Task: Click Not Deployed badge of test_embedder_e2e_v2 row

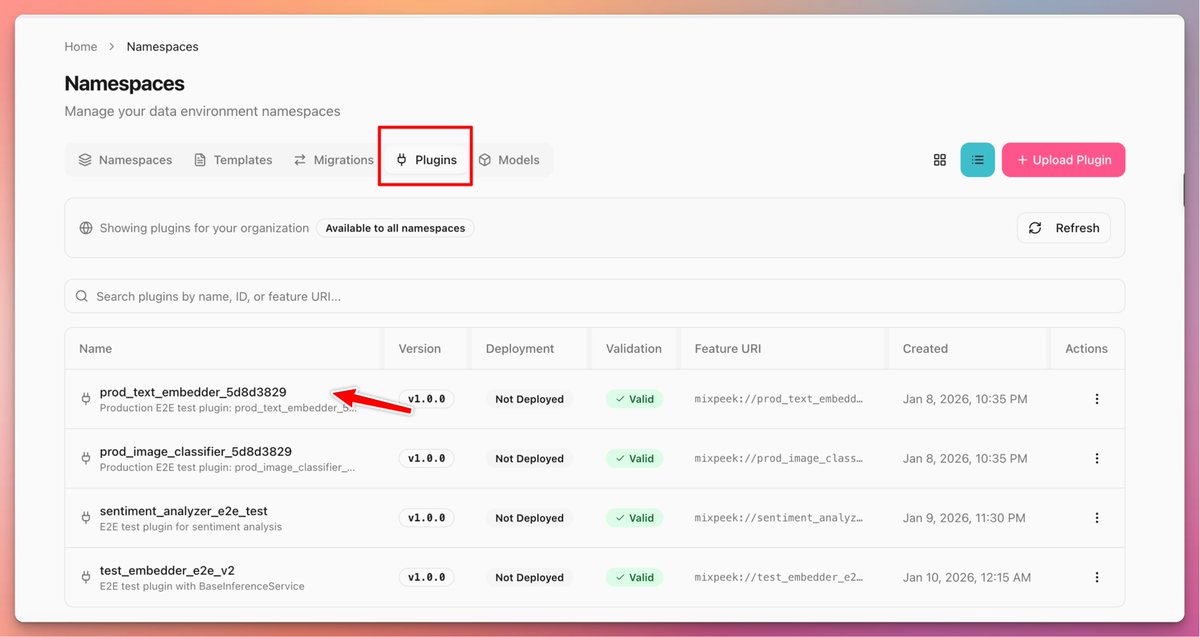Action: 530,577
